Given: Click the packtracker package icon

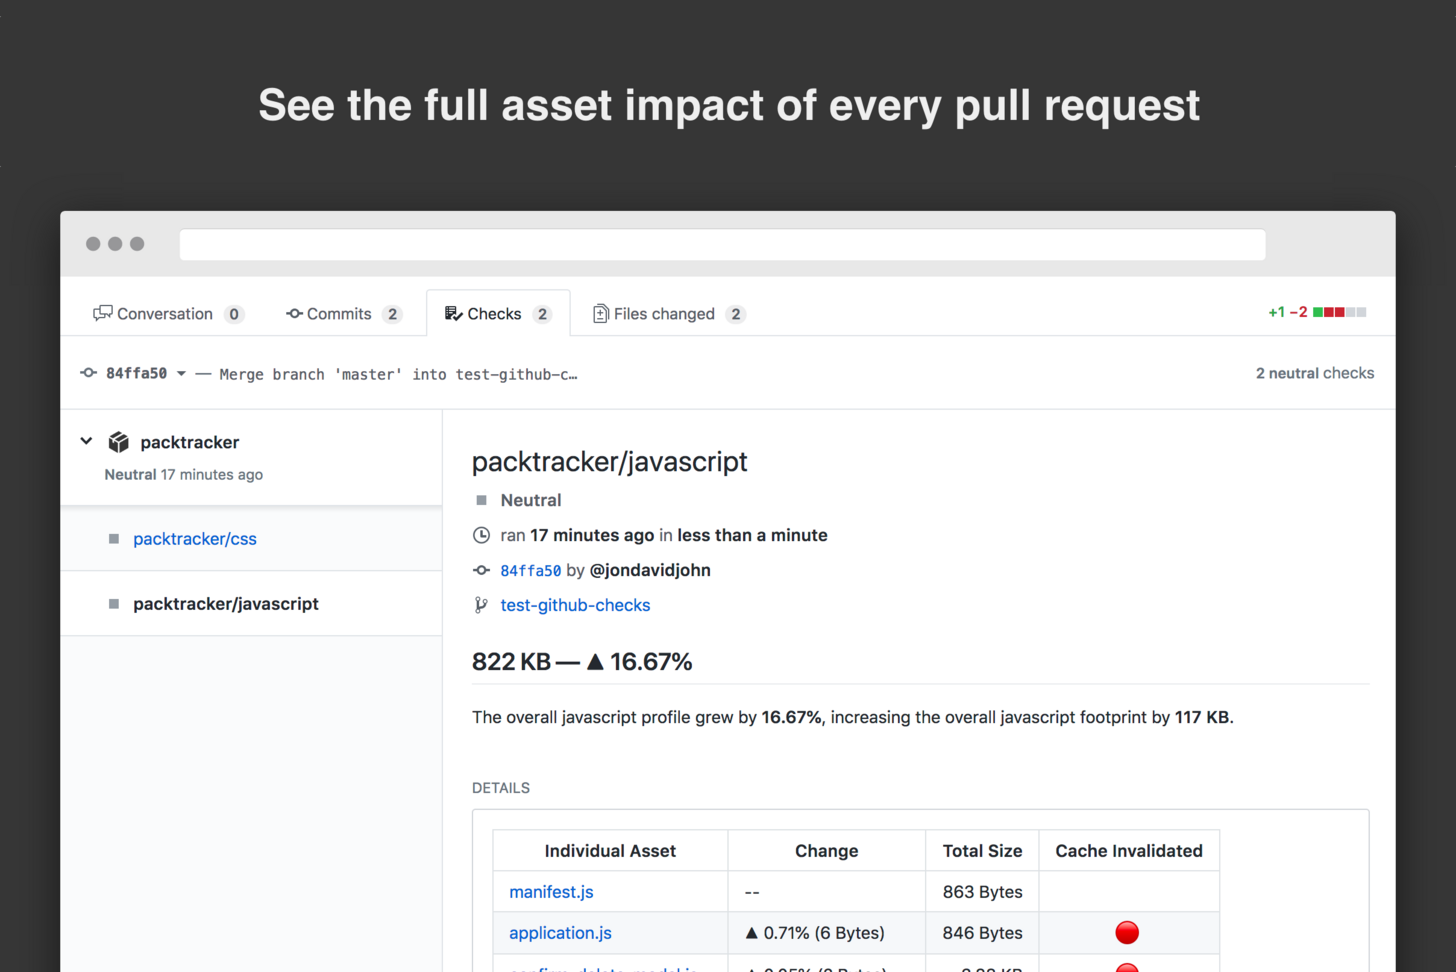Looking at the screenshot, I should click(x=120, y=441).
